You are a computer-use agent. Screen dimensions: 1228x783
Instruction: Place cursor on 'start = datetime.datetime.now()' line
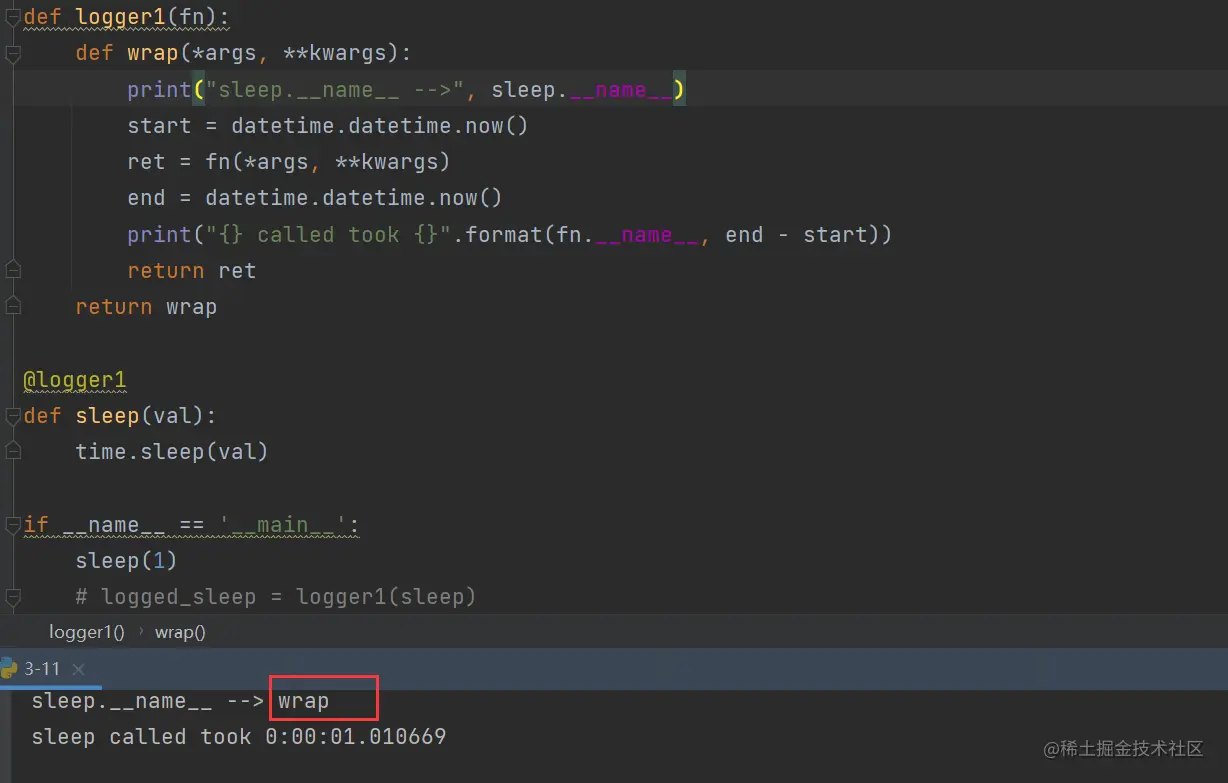tap(328, 126)
